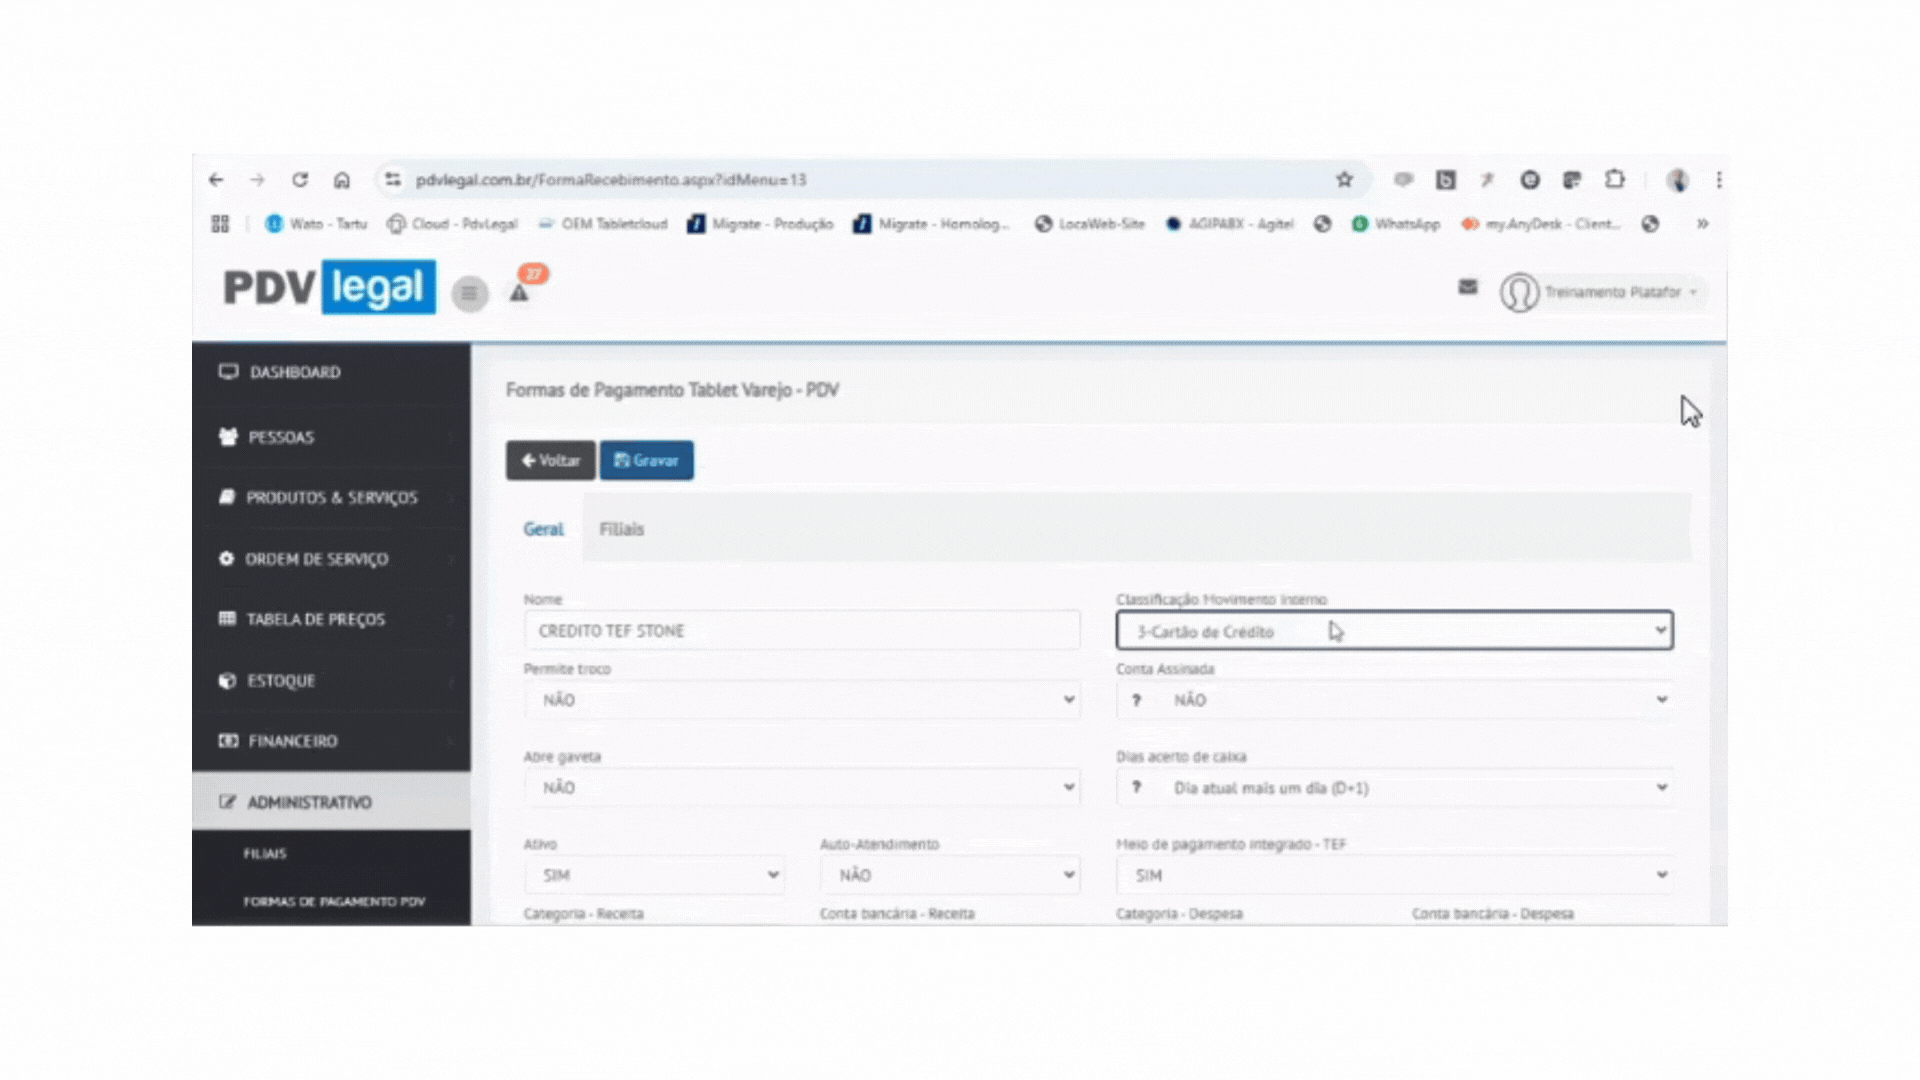Viewport: 1920px width, 1080px height.
Task: Click the notification alert bell icon
Action: tap(519, 293)
